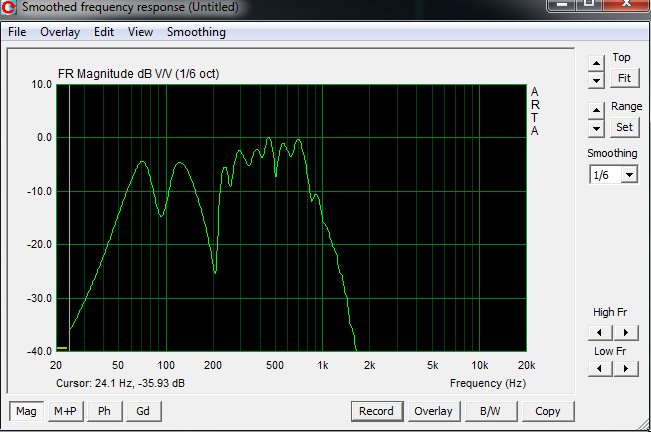Click the 0.0 dB axis label
This screenshot has height=432, width=651.
pos(44,137)
